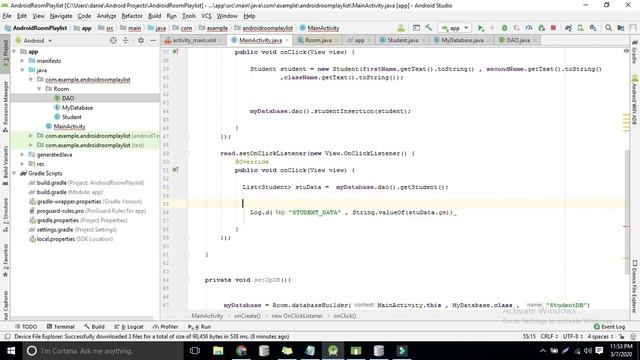Open Device File Manager icon in toolbar
640x360 pixels.
pyautogui.click(x=416, y=28)
